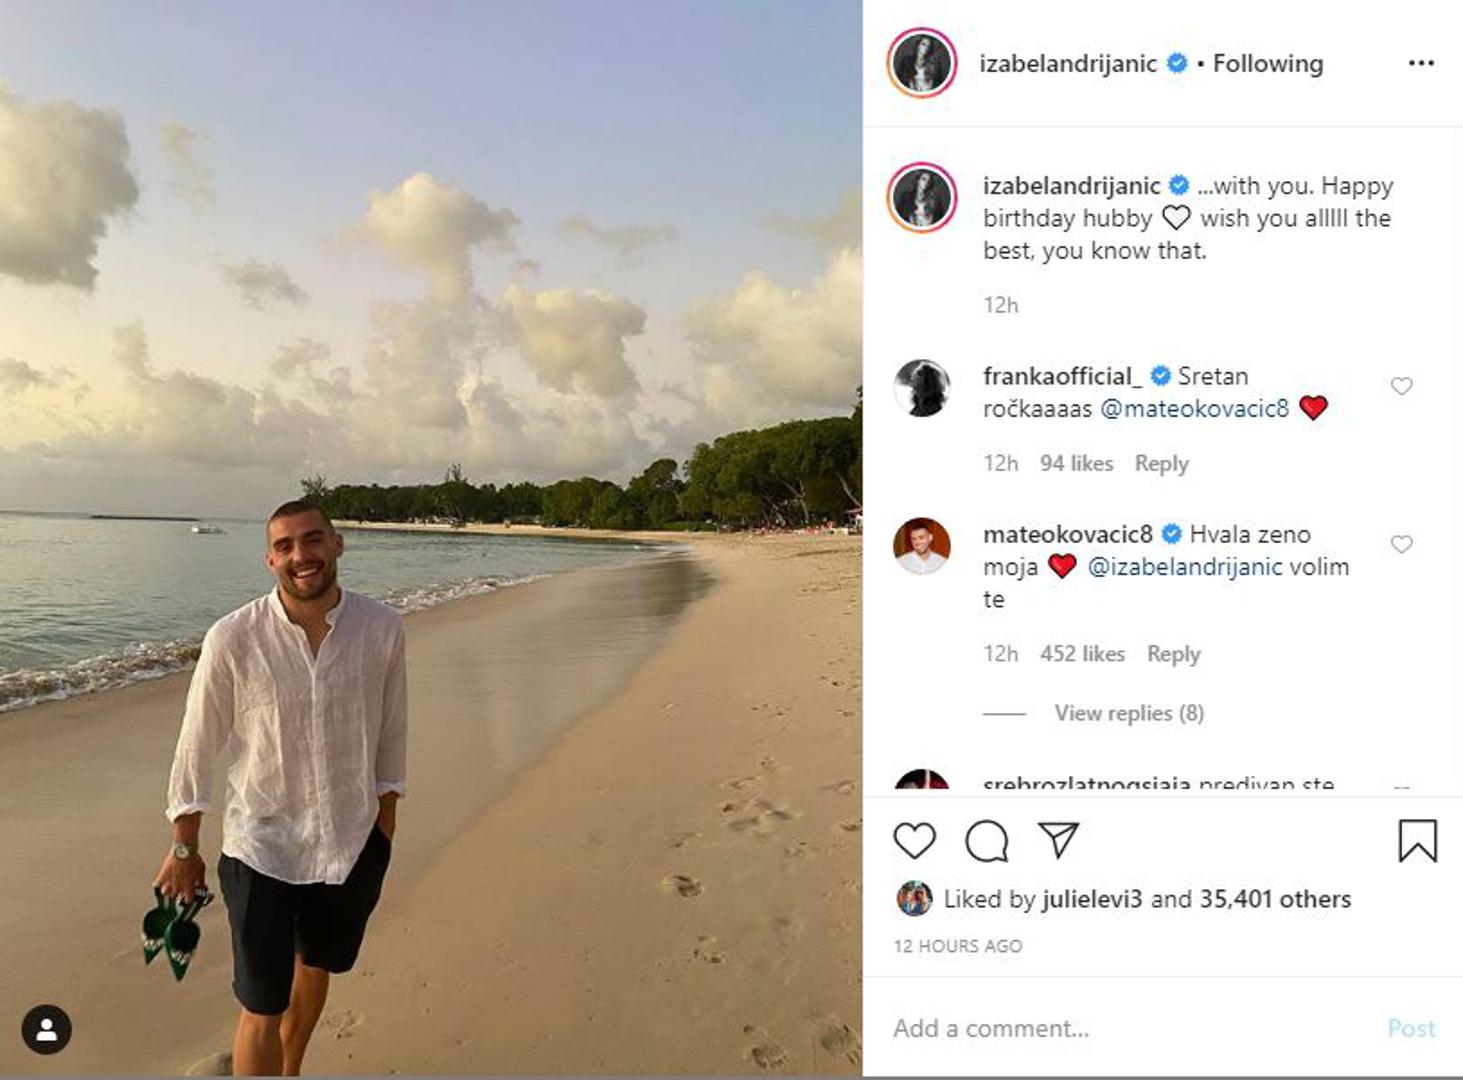The width and height of the screenshot is (1463, 1080).
Task: Share post via paper plane icon
Action: click(x=1058, y=840)
